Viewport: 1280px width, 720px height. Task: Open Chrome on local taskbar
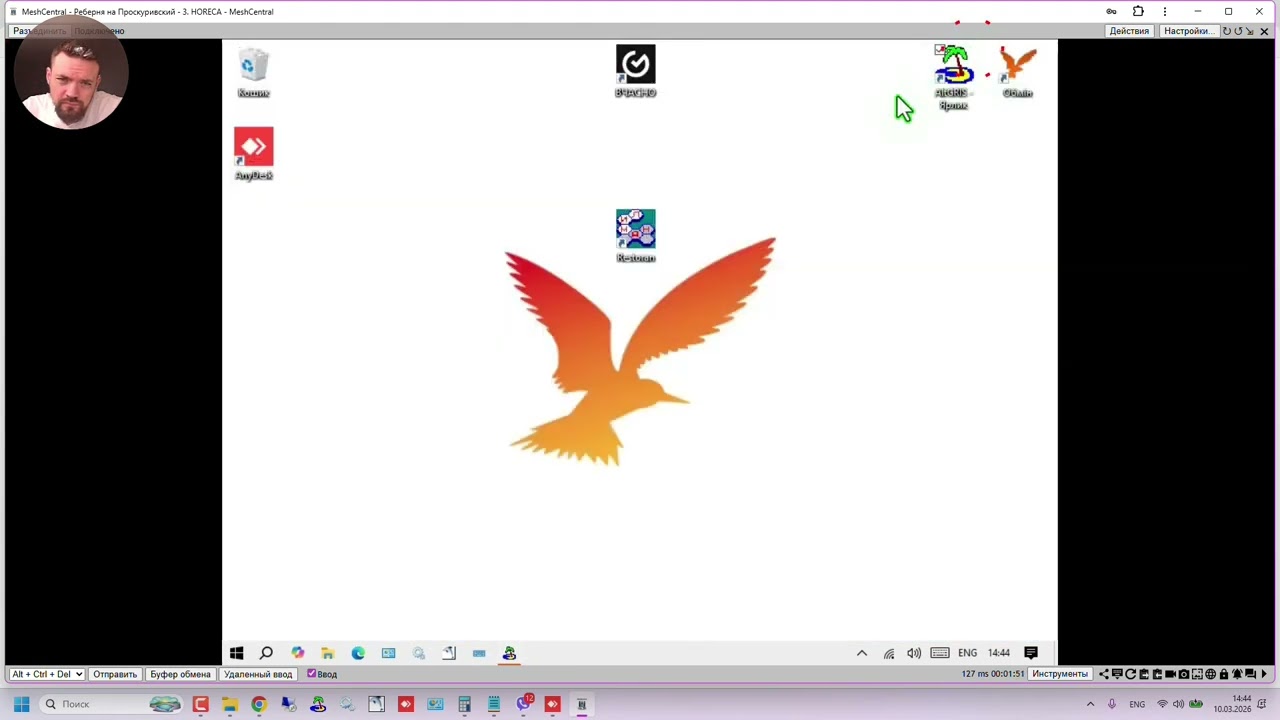click(259, 704)
